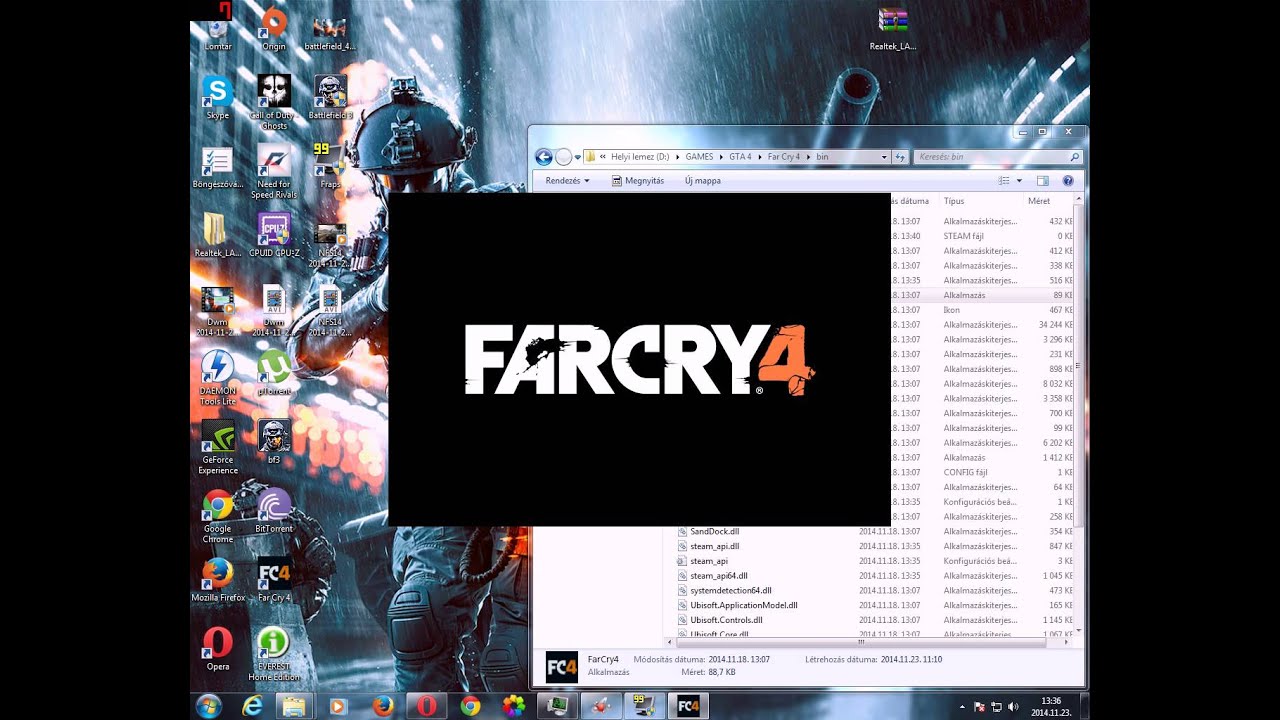The image size is (1280, 720).
Task: Click the network icon in system tray
Action: pos(996,707)
